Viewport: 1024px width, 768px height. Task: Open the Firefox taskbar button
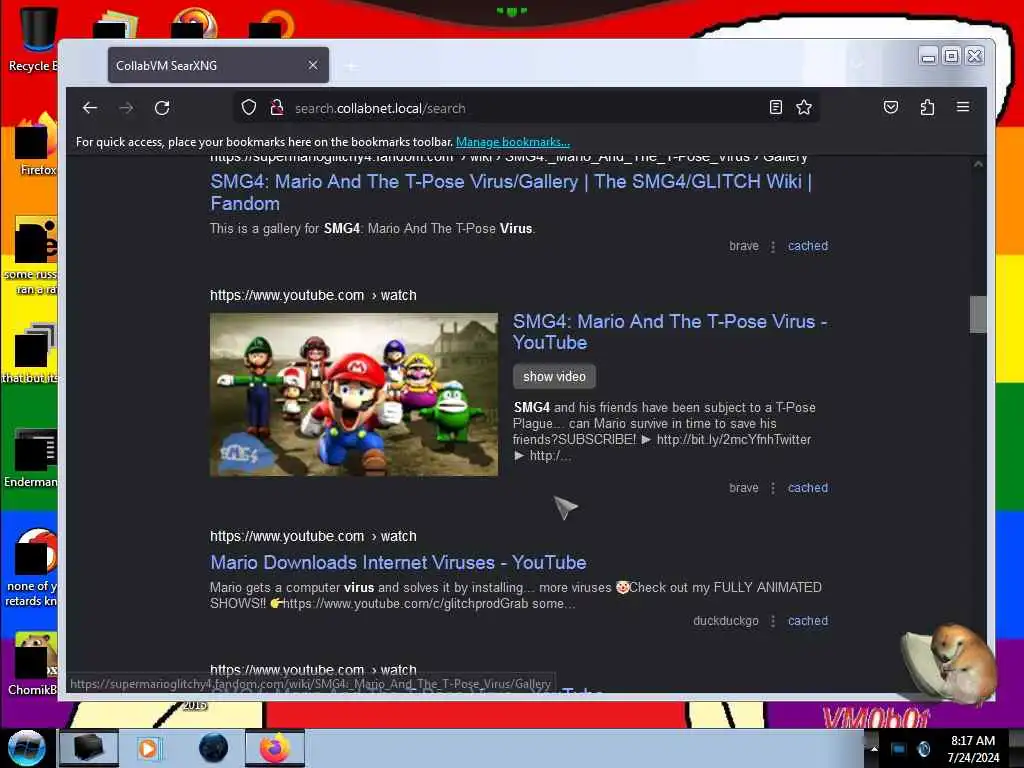[275, 748]
